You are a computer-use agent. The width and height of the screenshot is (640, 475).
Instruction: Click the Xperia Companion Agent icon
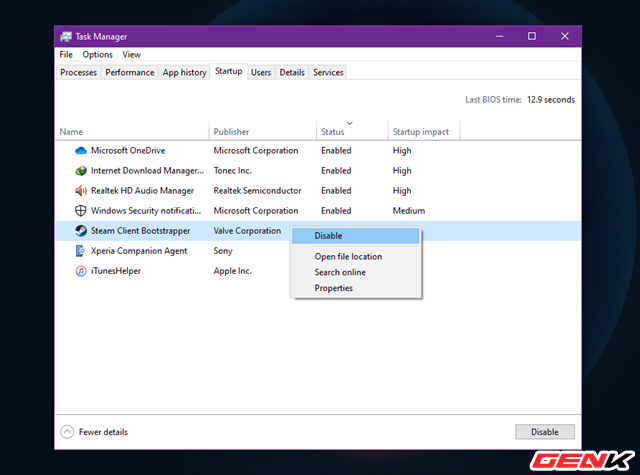coord(81,251)
